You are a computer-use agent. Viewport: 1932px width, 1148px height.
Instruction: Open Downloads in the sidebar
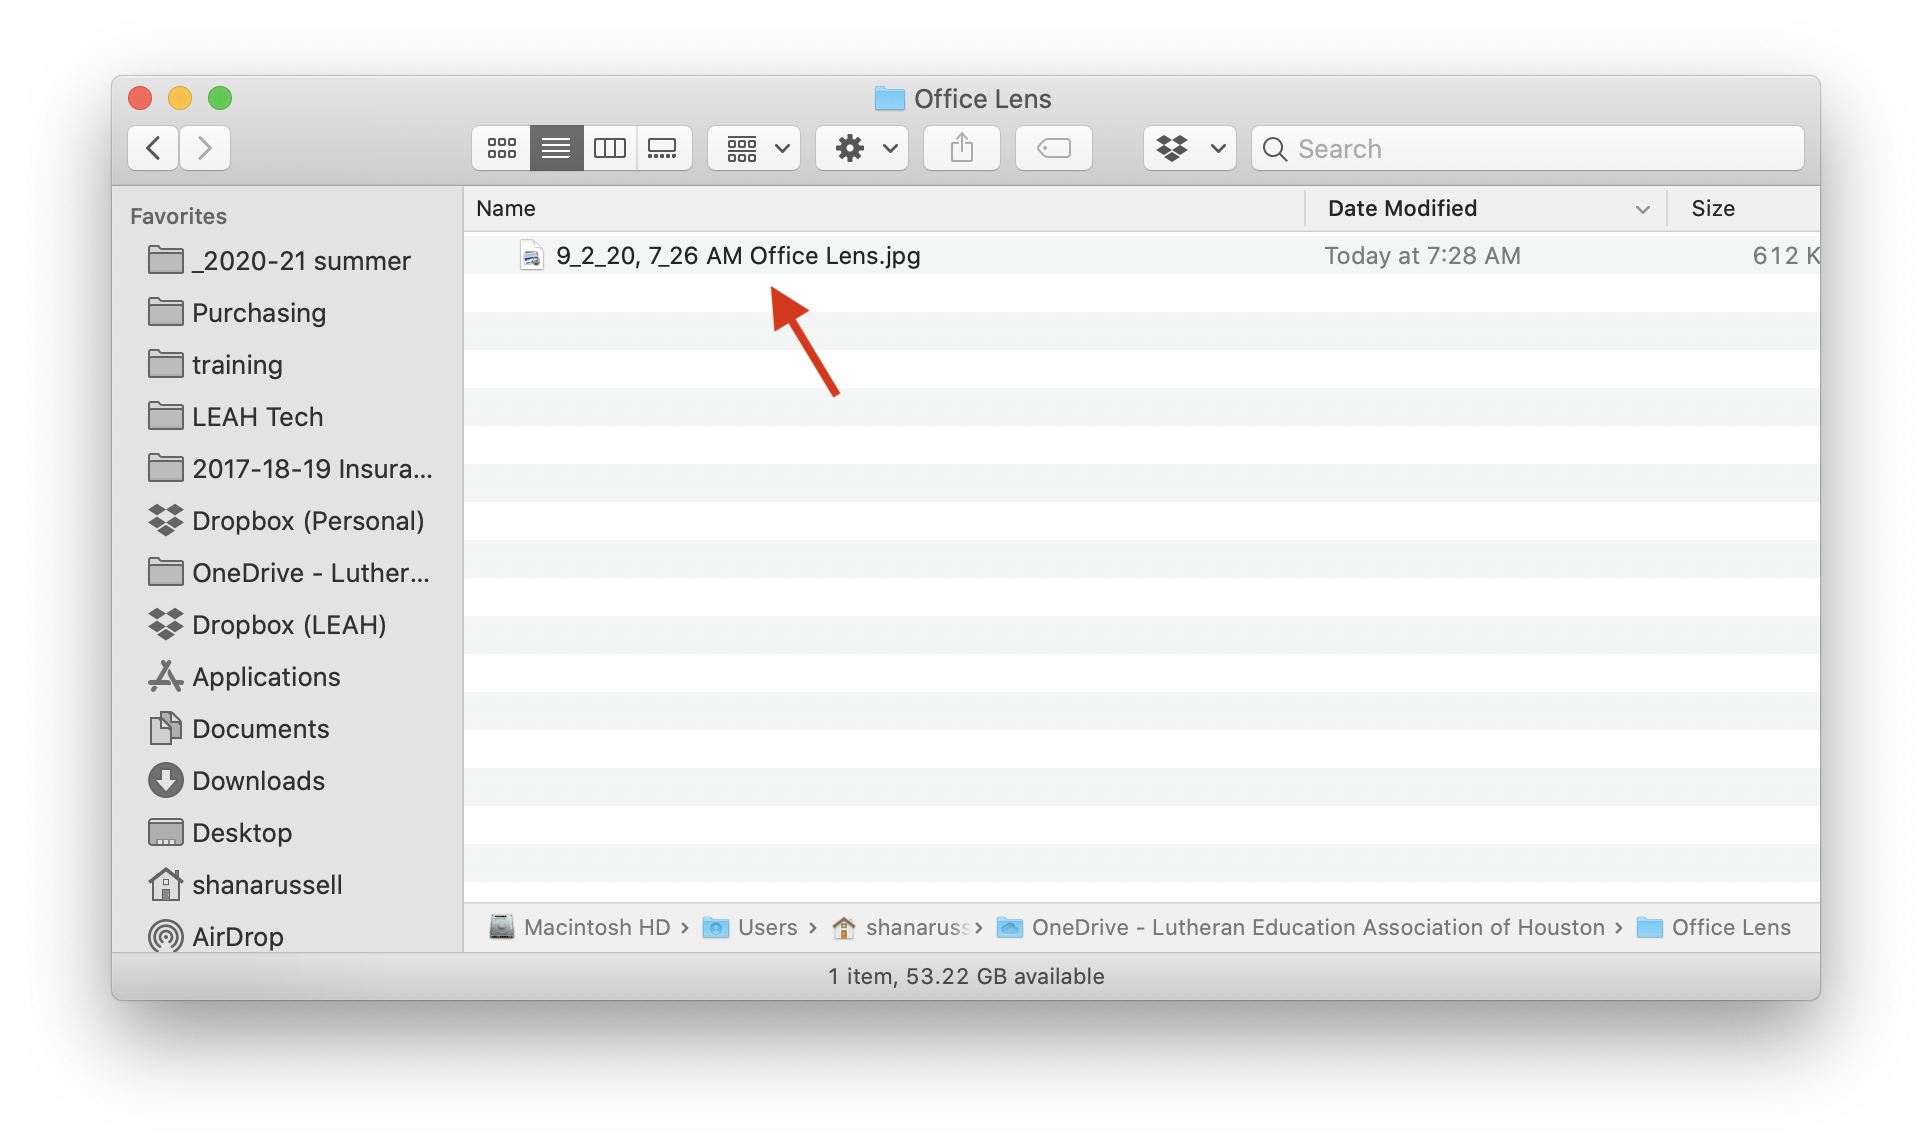tap(288, 781)
